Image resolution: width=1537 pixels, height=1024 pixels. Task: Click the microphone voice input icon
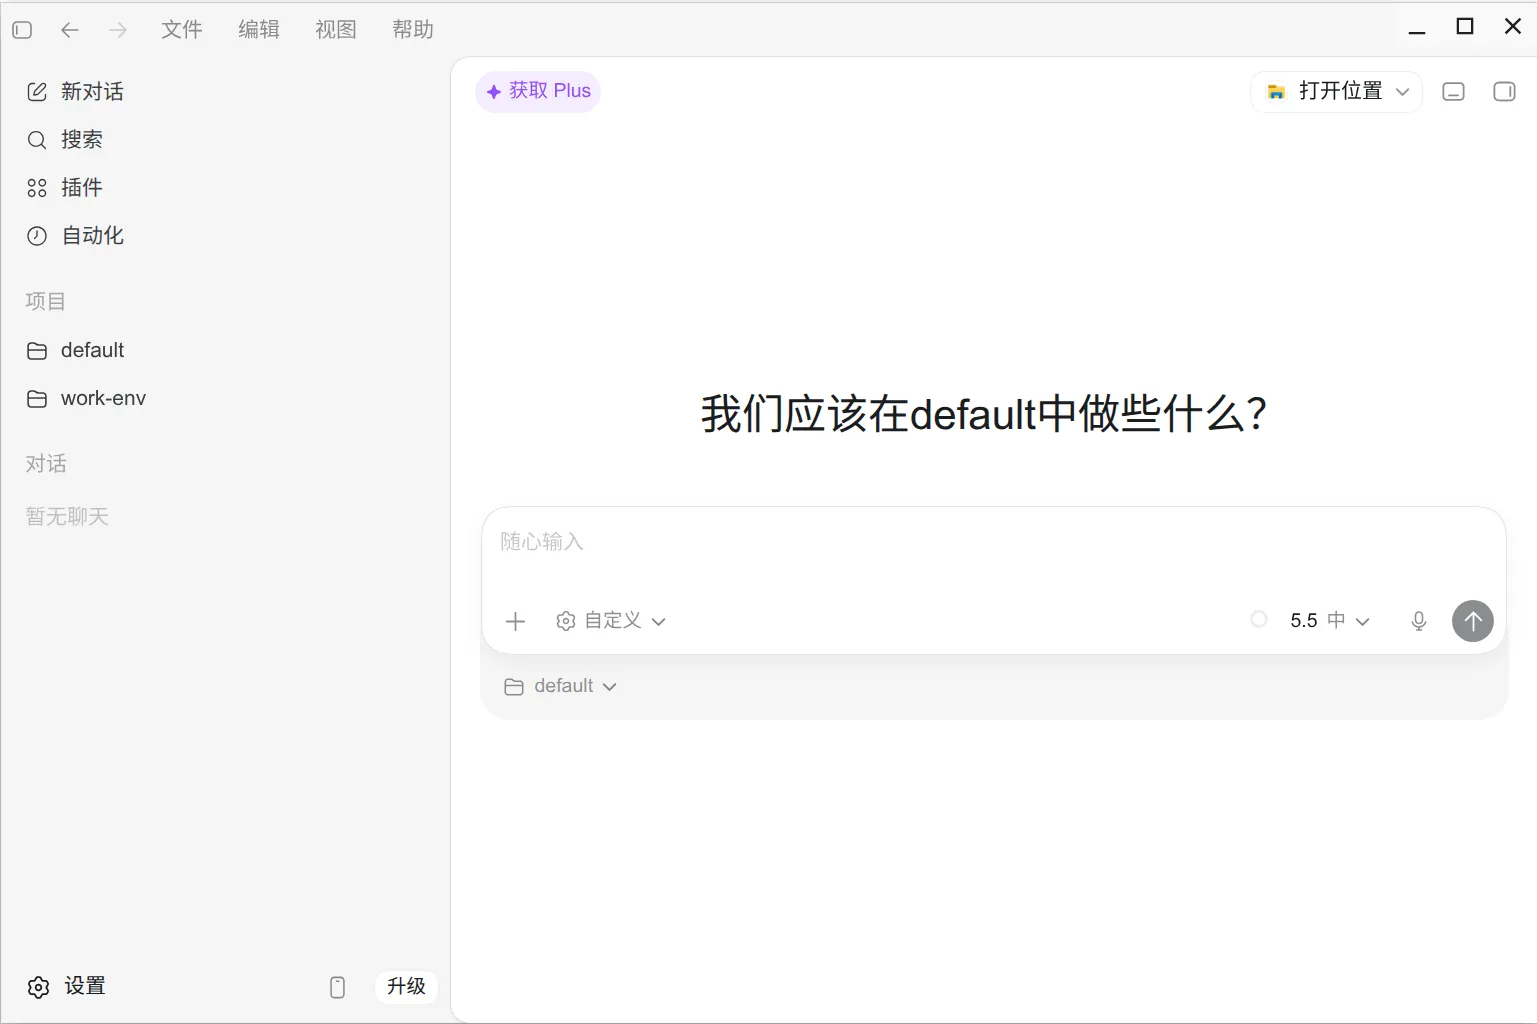(x=1419, y=621)
